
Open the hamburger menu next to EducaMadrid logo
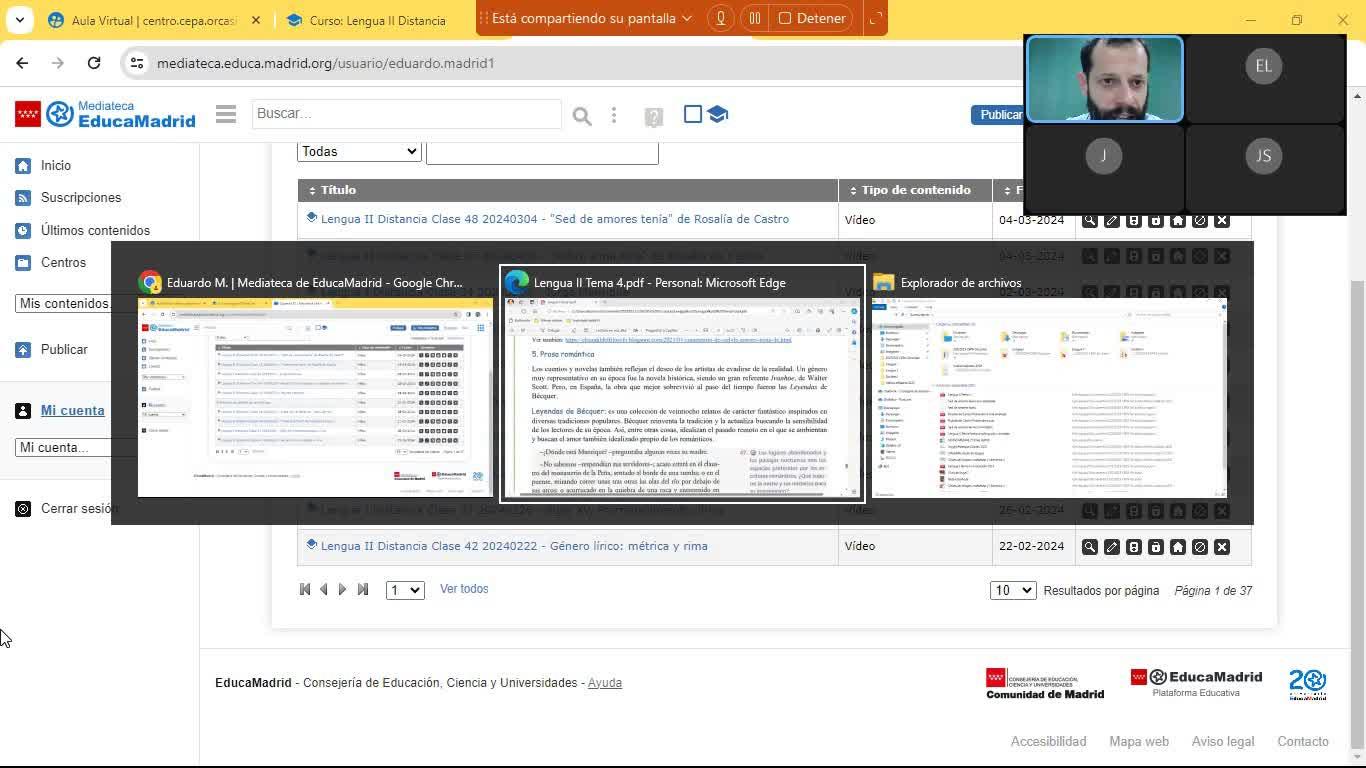coord(226,114)
